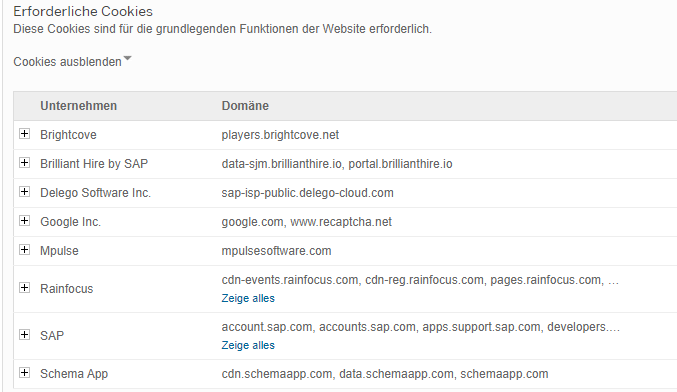
Task: Expand the Schema App row plus icon
Action: [x=25, y=373]
